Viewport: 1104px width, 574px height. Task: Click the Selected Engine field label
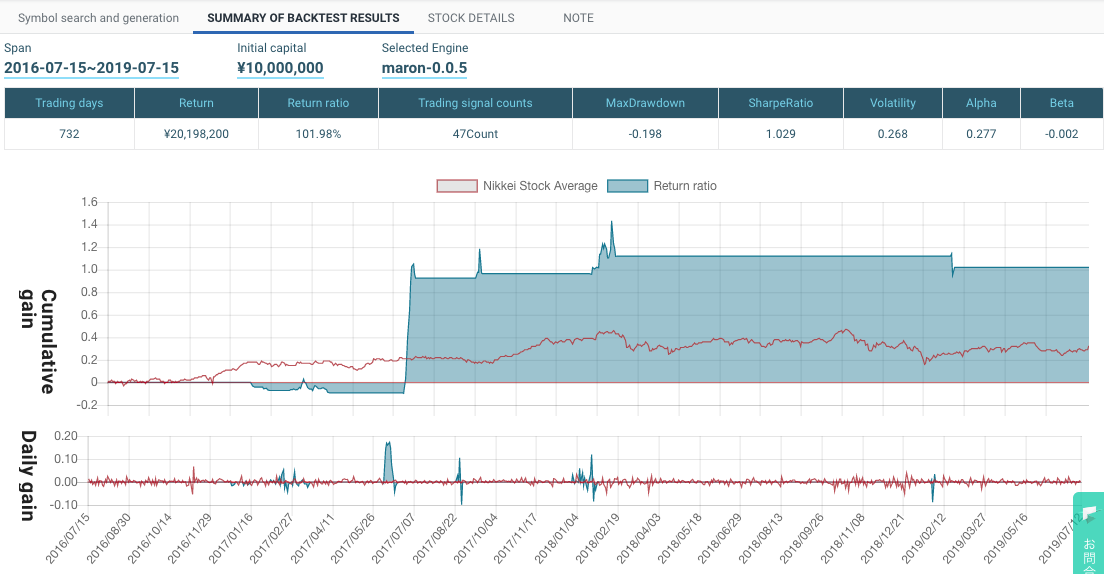click(425, 48)
